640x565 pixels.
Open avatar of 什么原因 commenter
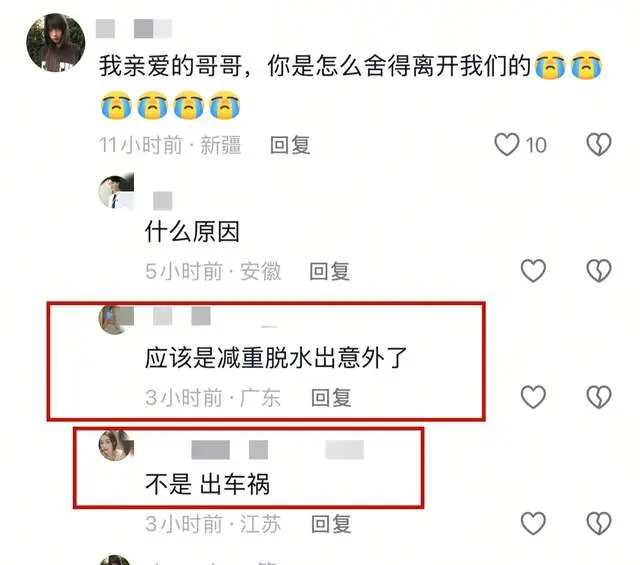116,191
